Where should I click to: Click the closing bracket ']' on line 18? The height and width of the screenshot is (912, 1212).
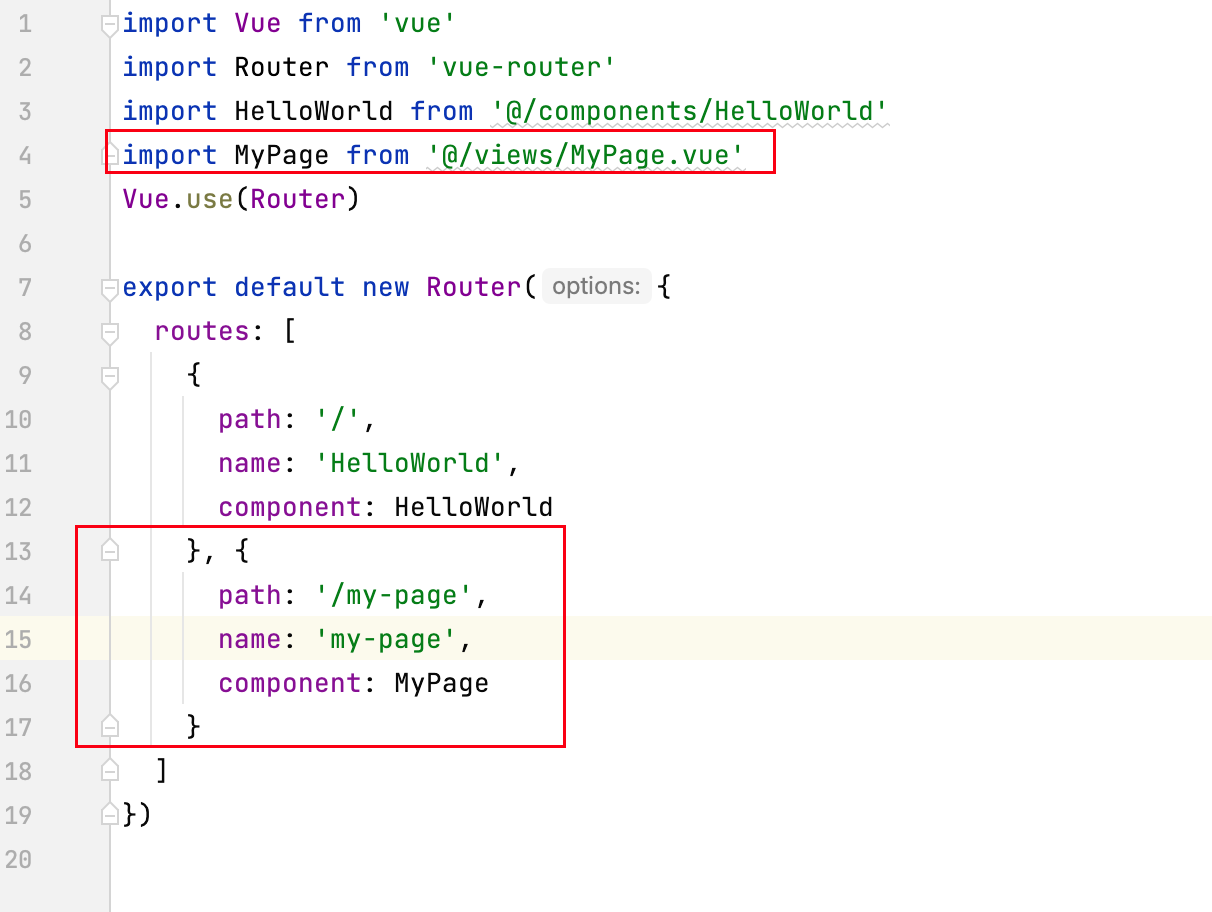tap(162, 771)
